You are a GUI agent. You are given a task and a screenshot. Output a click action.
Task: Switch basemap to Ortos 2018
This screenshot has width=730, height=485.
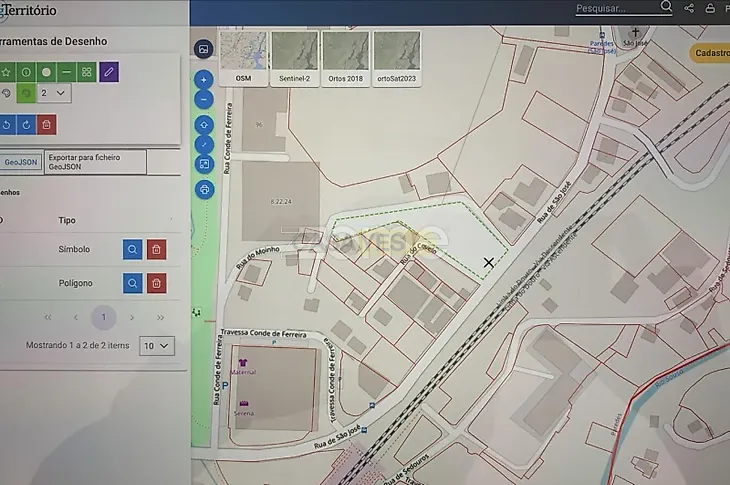345,58
